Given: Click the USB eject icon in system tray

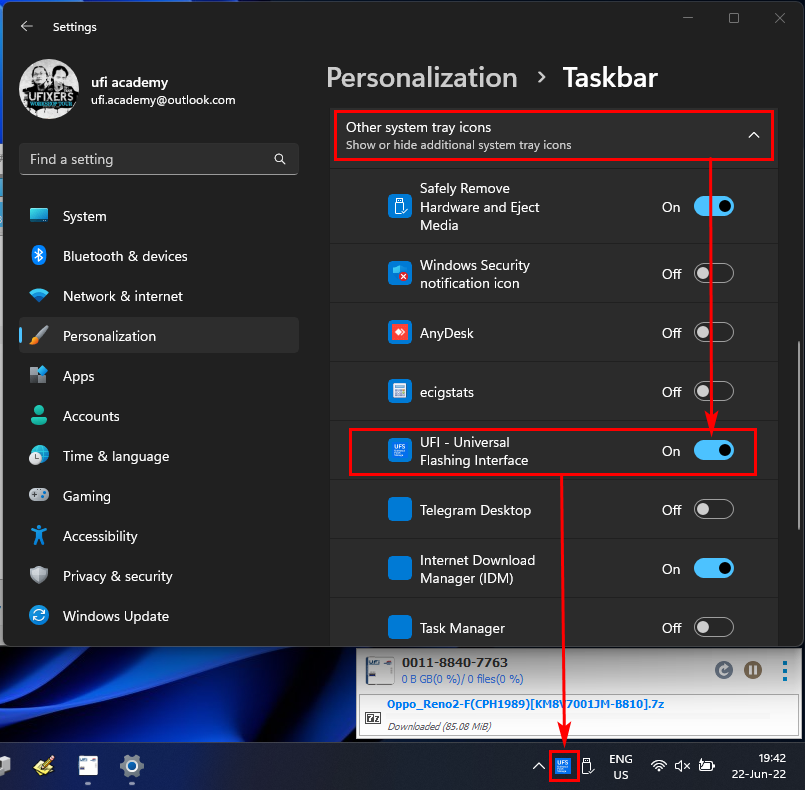Looking at the screenshot, I should pos(588,766).
